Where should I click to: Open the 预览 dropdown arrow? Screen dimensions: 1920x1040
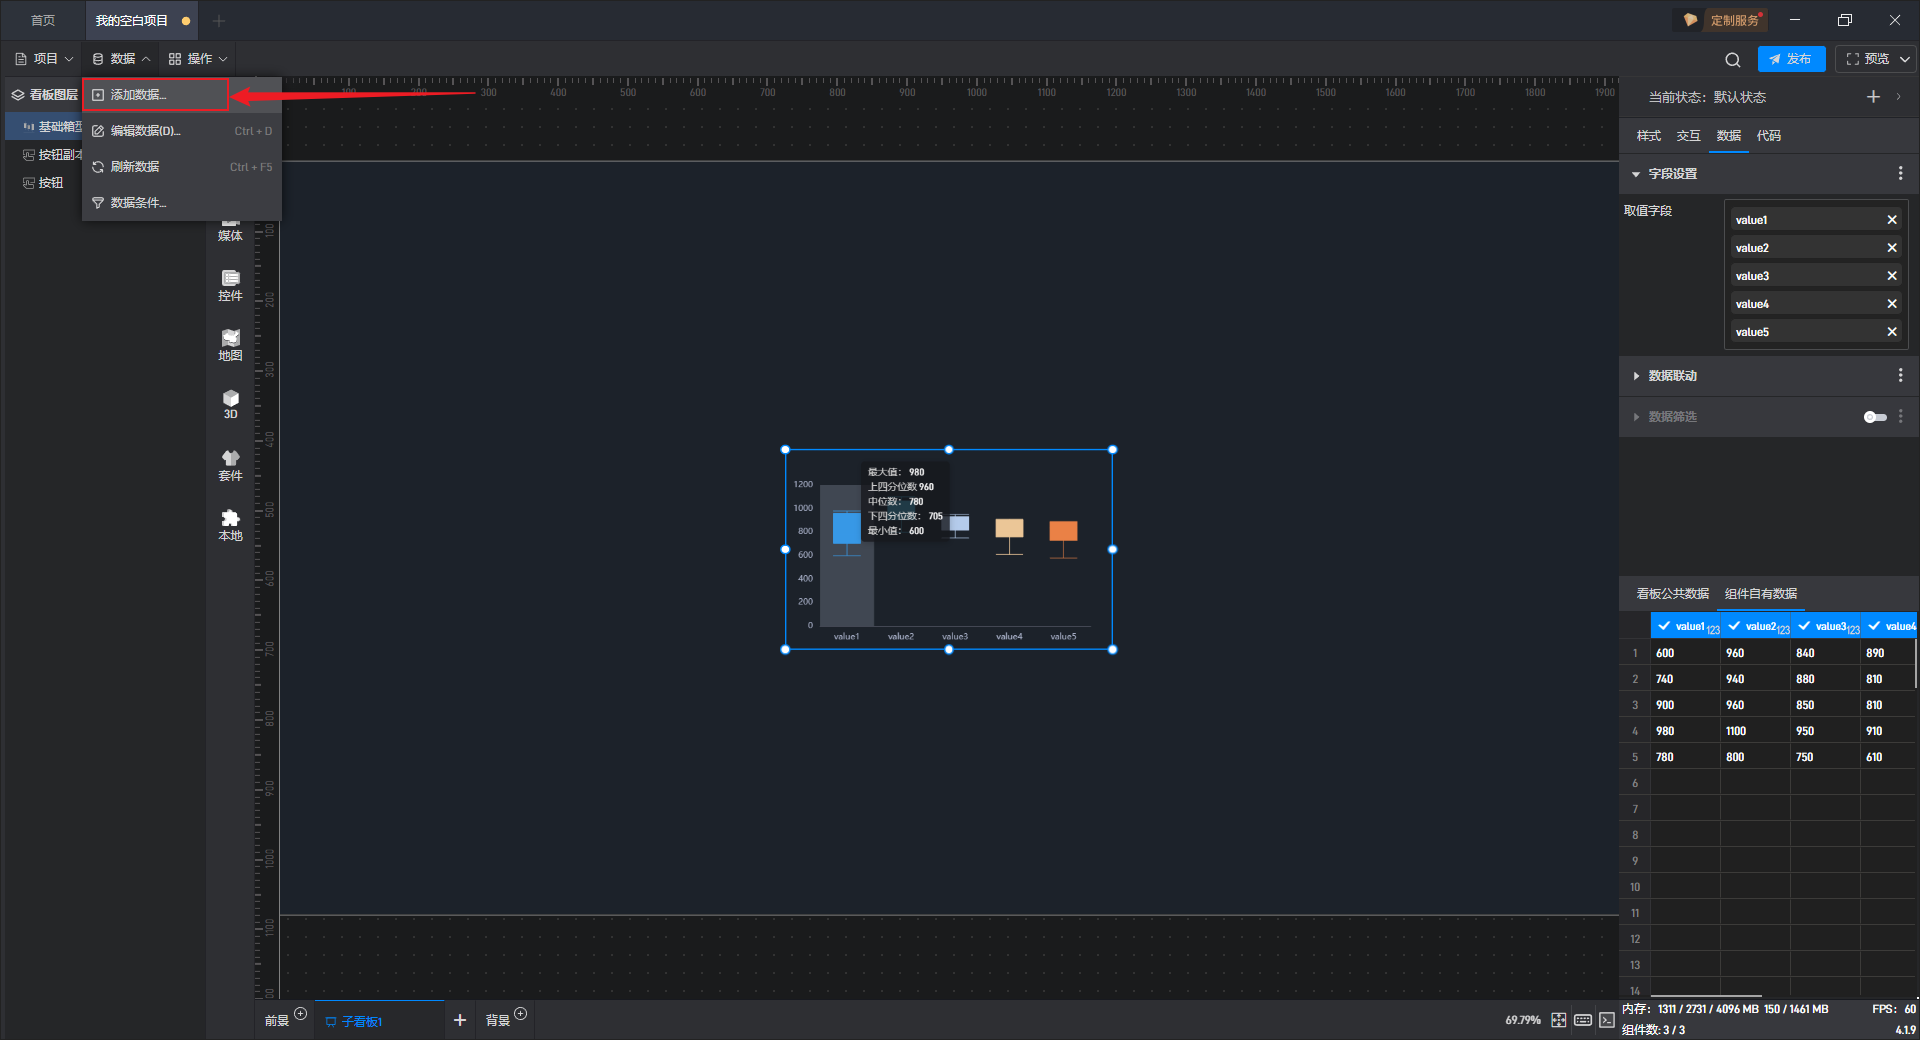coord(1905,59)
